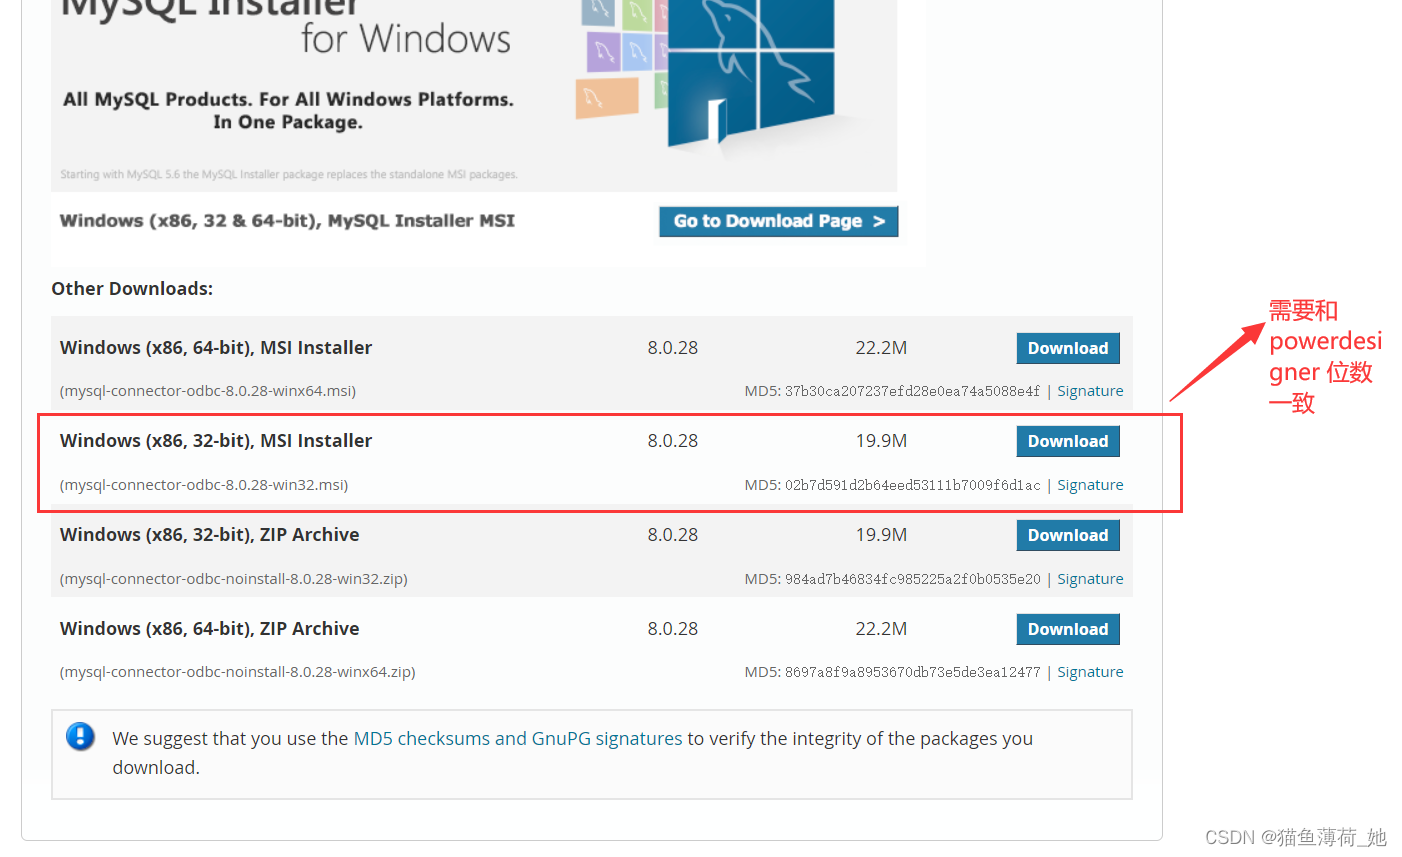1402x857 pixels.
Task: Click the Windows (x86, 64-bit), MSI Installer title
Action: [216, 348]
